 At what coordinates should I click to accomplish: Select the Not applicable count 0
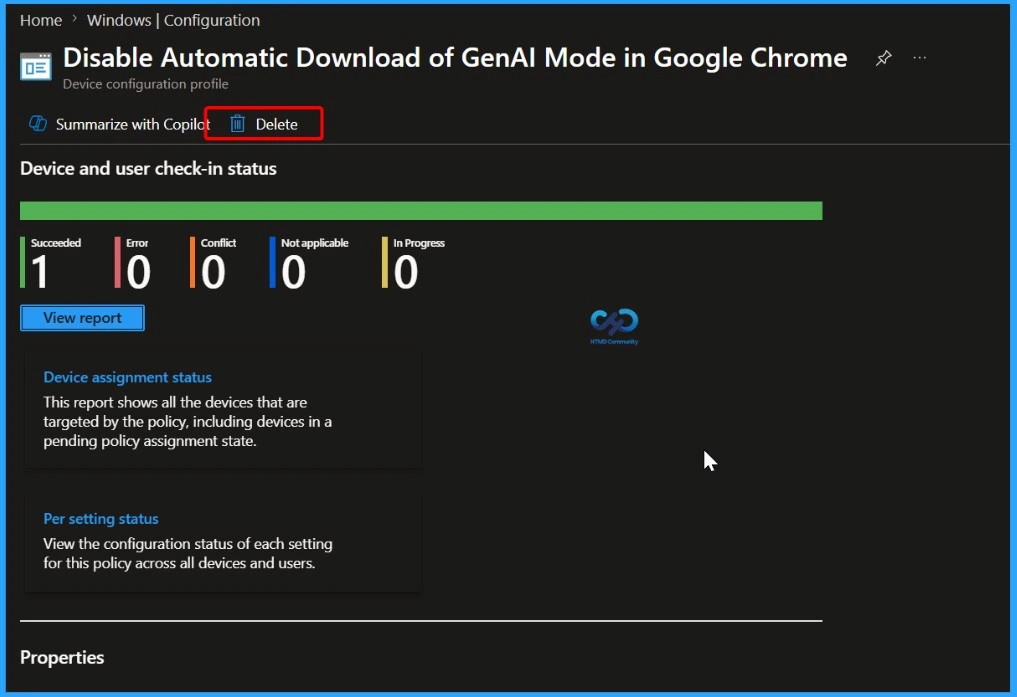293,272
